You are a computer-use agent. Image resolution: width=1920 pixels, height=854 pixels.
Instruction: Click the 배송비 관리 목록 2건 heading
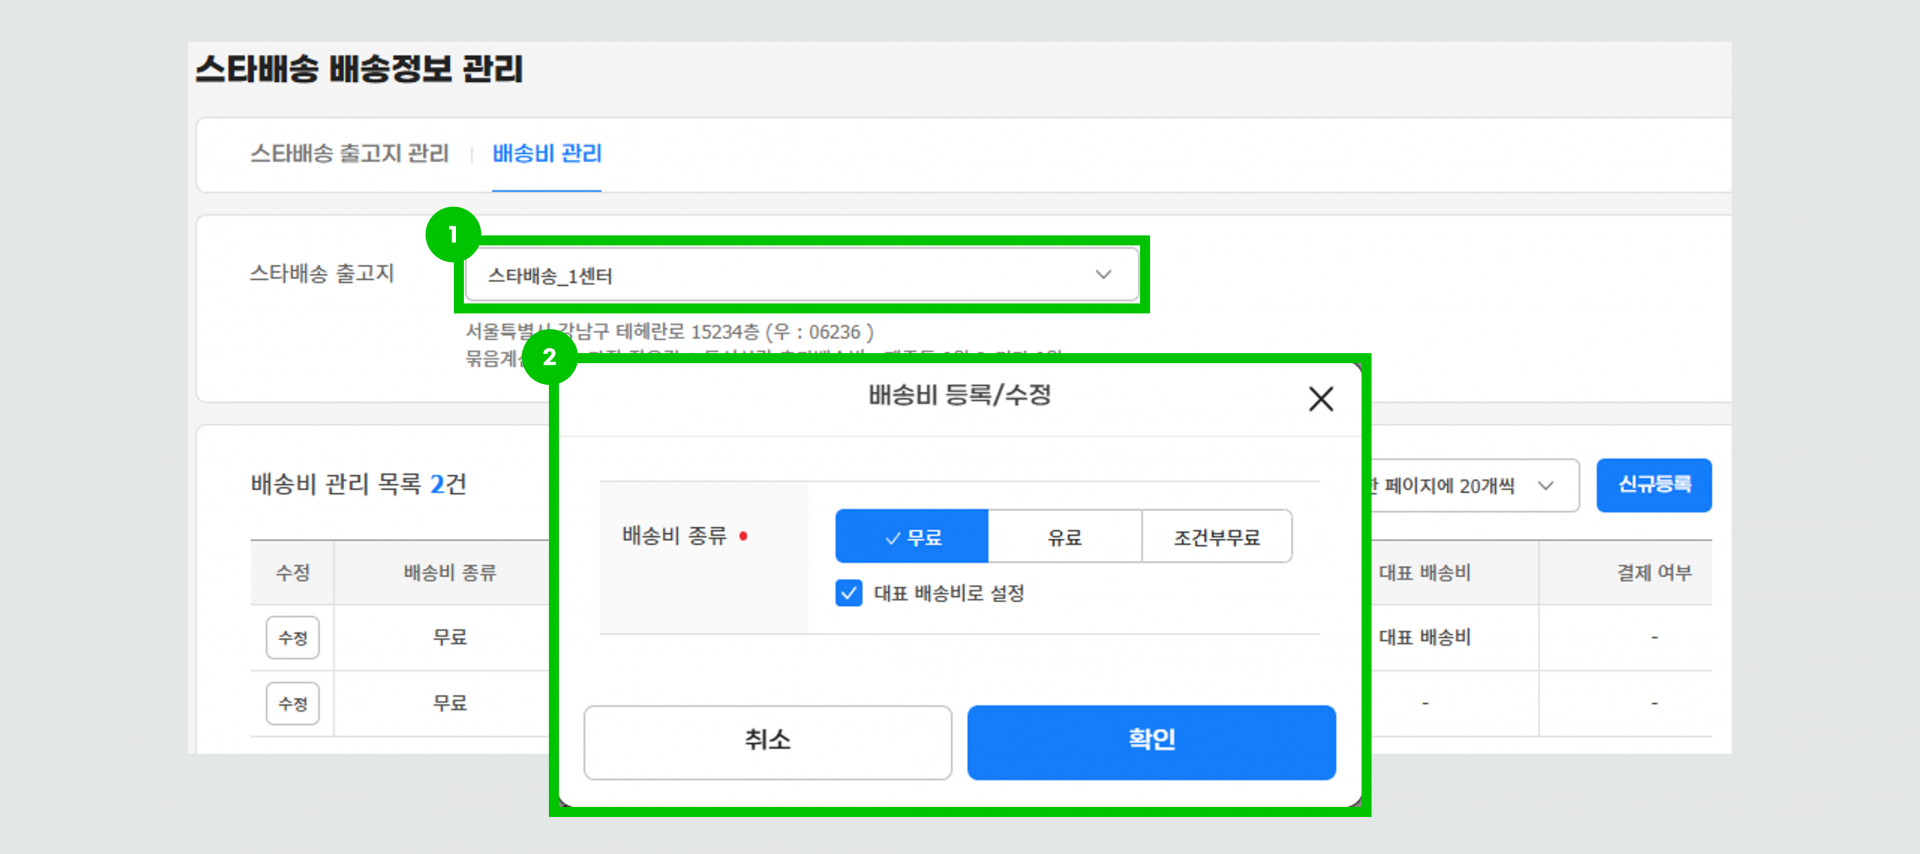click(x=359, y=485)
